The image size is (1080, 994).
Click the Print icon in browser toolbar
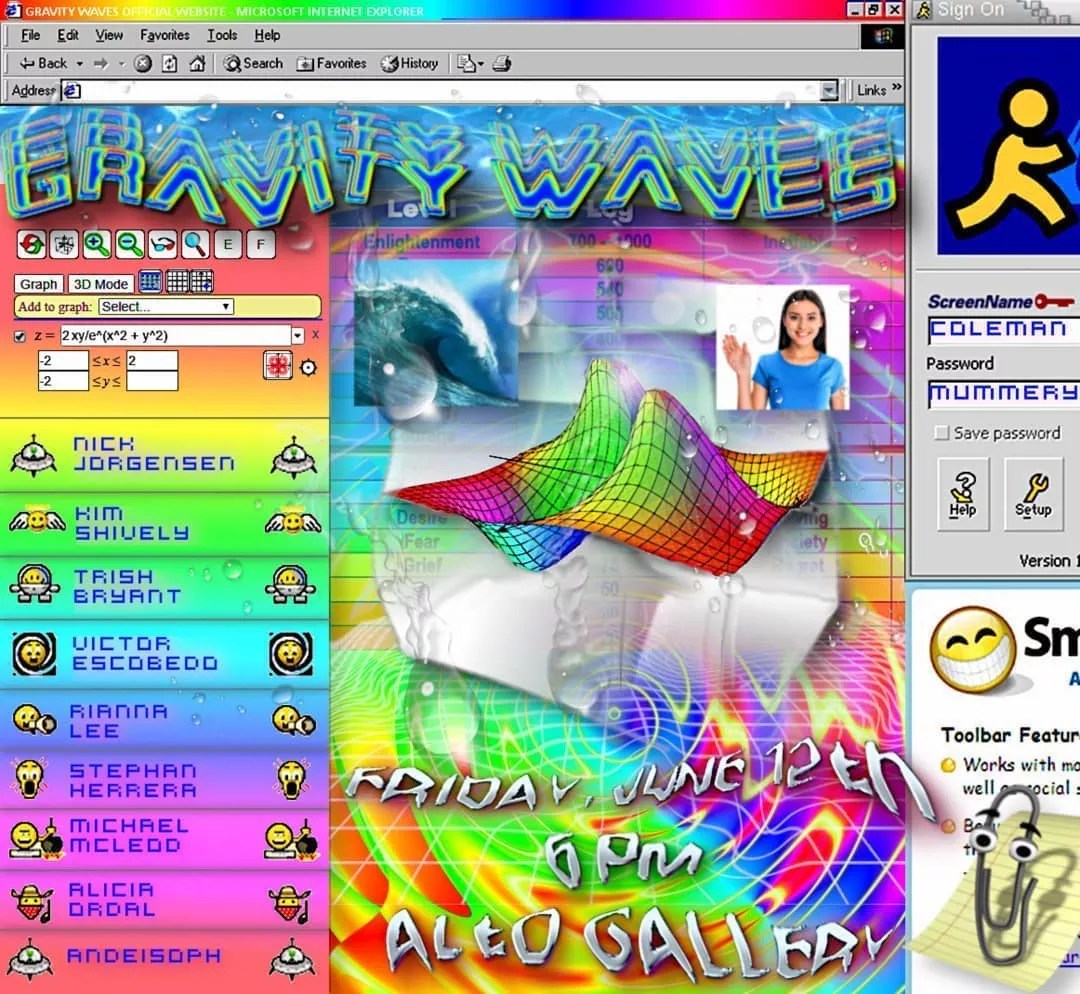(x=502, y=63)
